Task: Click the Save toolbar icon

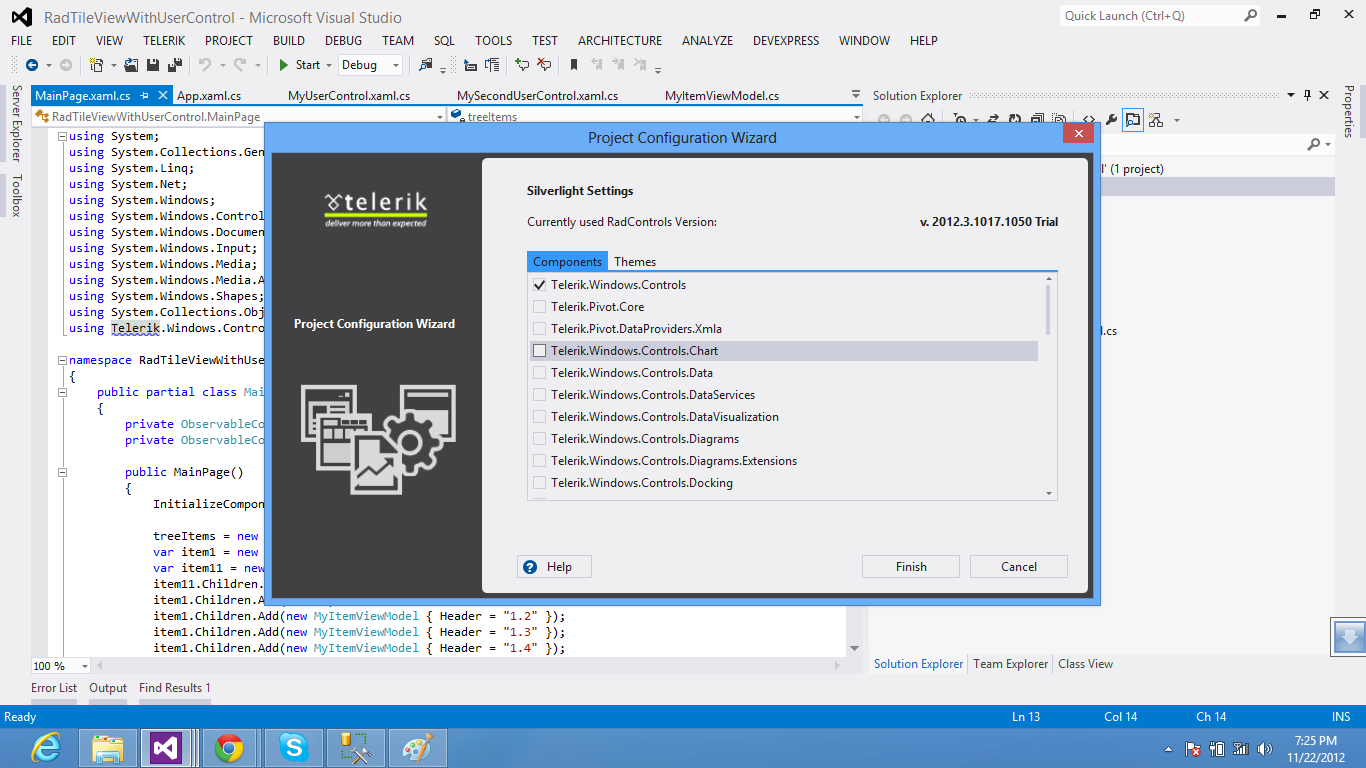Action: 153,65
